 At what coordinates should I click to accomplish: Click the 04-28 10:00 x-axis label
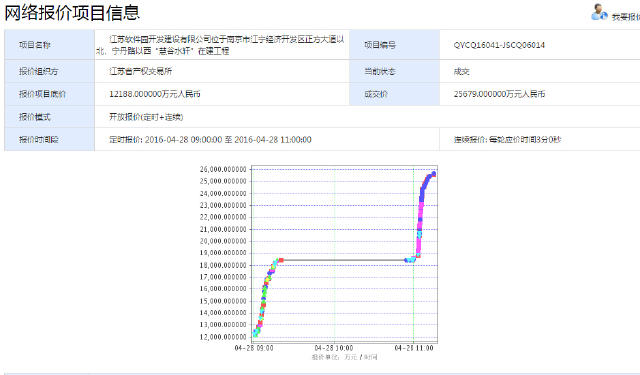tap(334, 348)
